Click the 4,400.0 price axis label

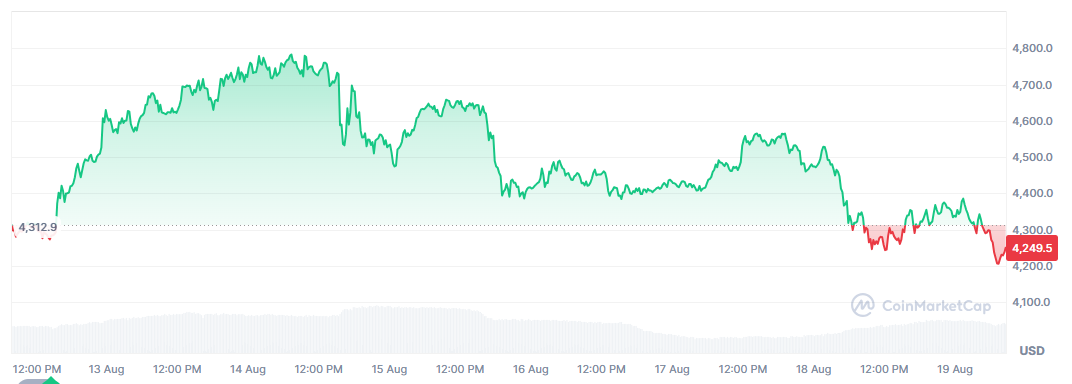pyautogui.click(x=1032, y=194)
